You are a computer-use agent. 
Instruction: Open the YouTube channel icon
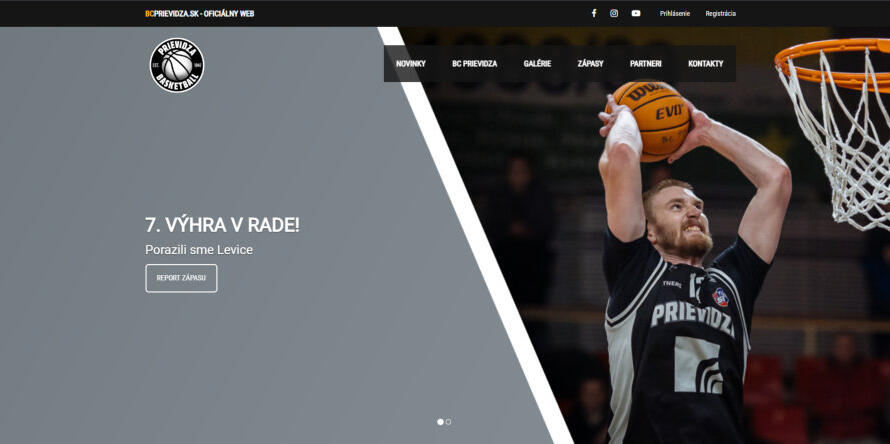[636, 13]
